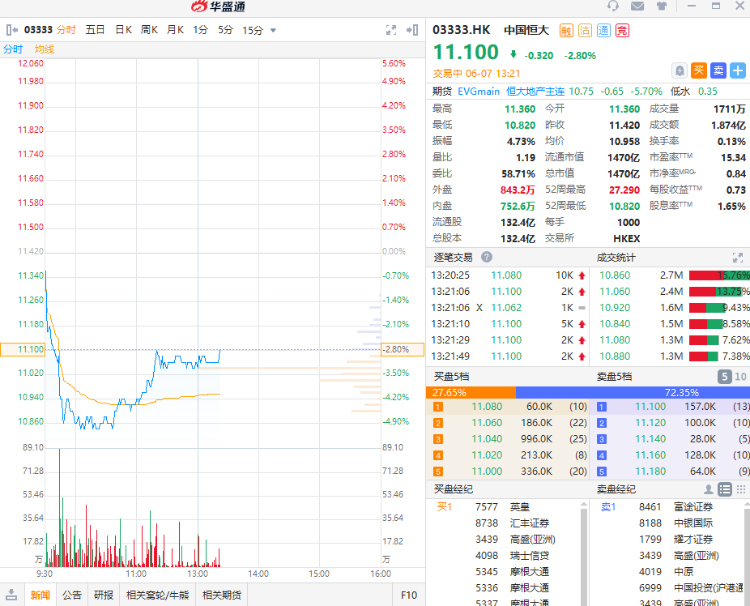The image size is (750, 606).
Task: Toggle the 分时 line legend
Action: pos(13,49)
